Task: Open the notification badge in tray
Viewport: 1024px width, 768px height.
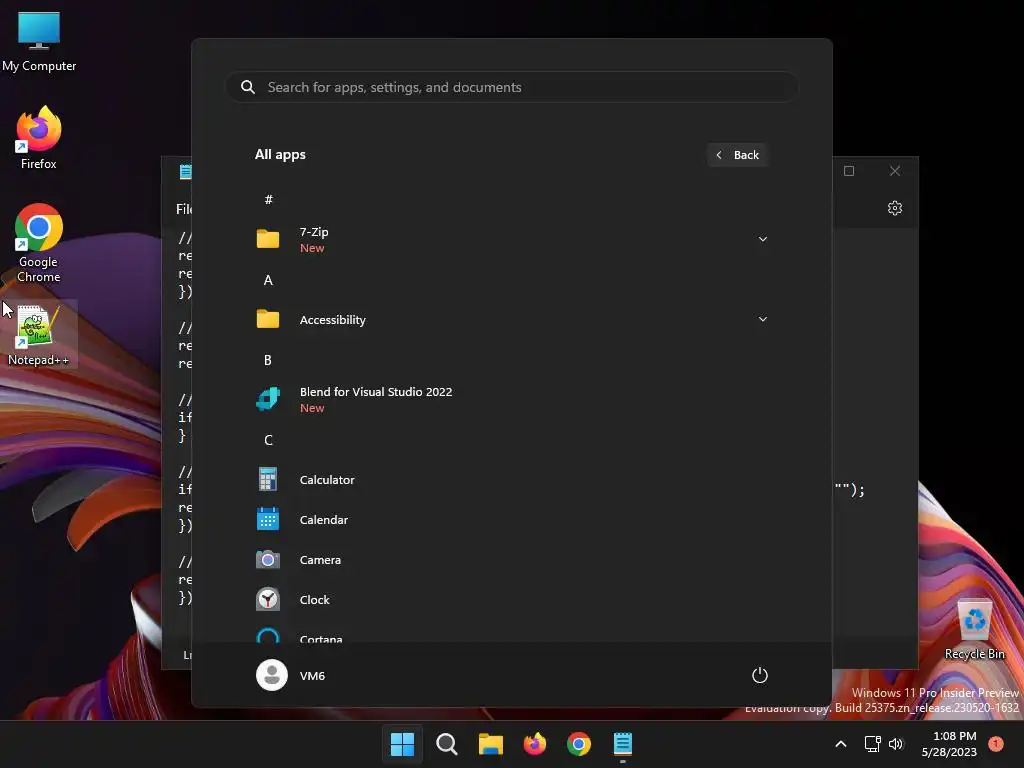Action: pos(996,743)
